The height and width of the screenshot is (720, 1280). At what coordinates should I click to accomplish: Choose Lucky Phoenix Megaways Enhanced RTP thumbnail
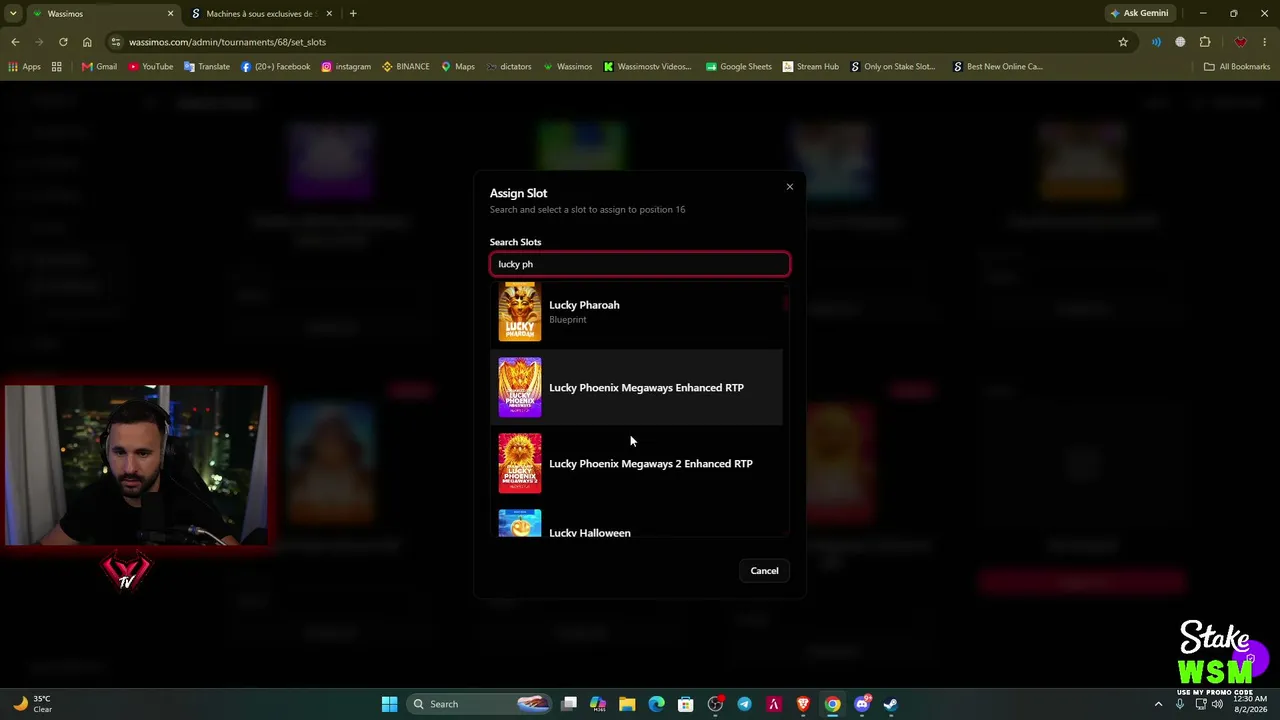point(520,388)
